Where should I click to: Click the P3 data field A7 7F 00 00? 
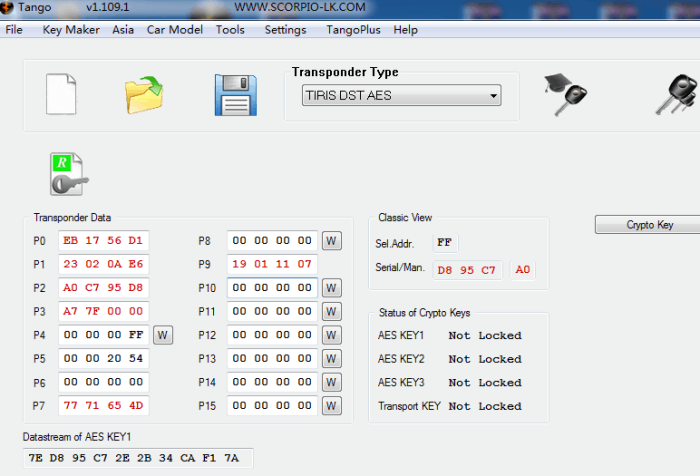click(x=104, y=311)
